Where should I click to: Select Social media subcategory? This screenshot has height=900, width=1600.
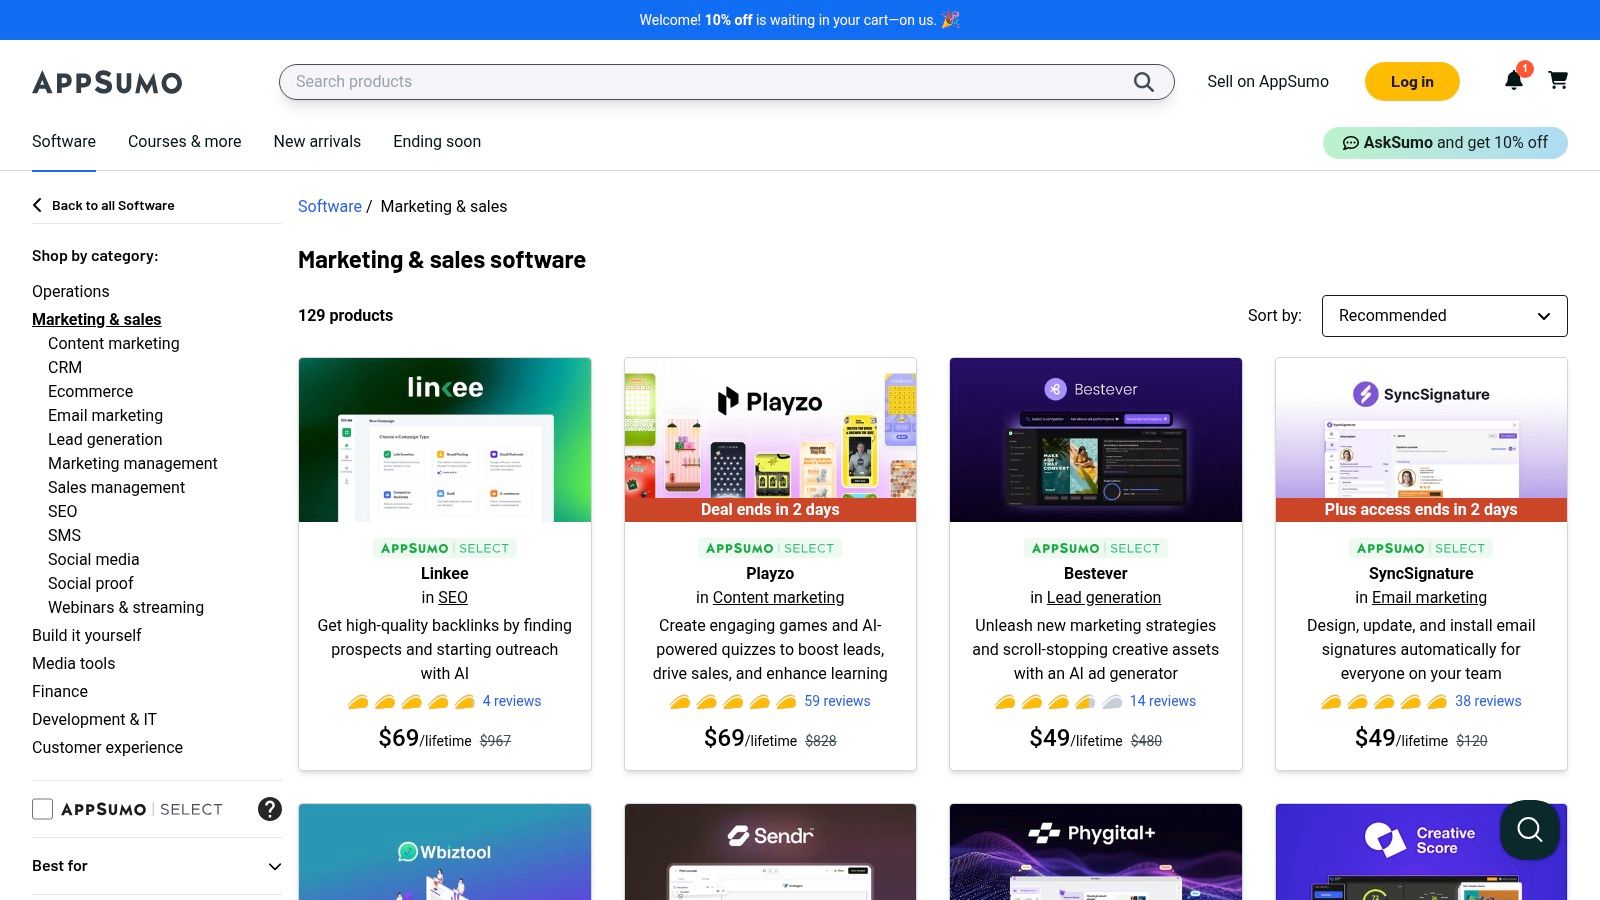click(94, 559)
